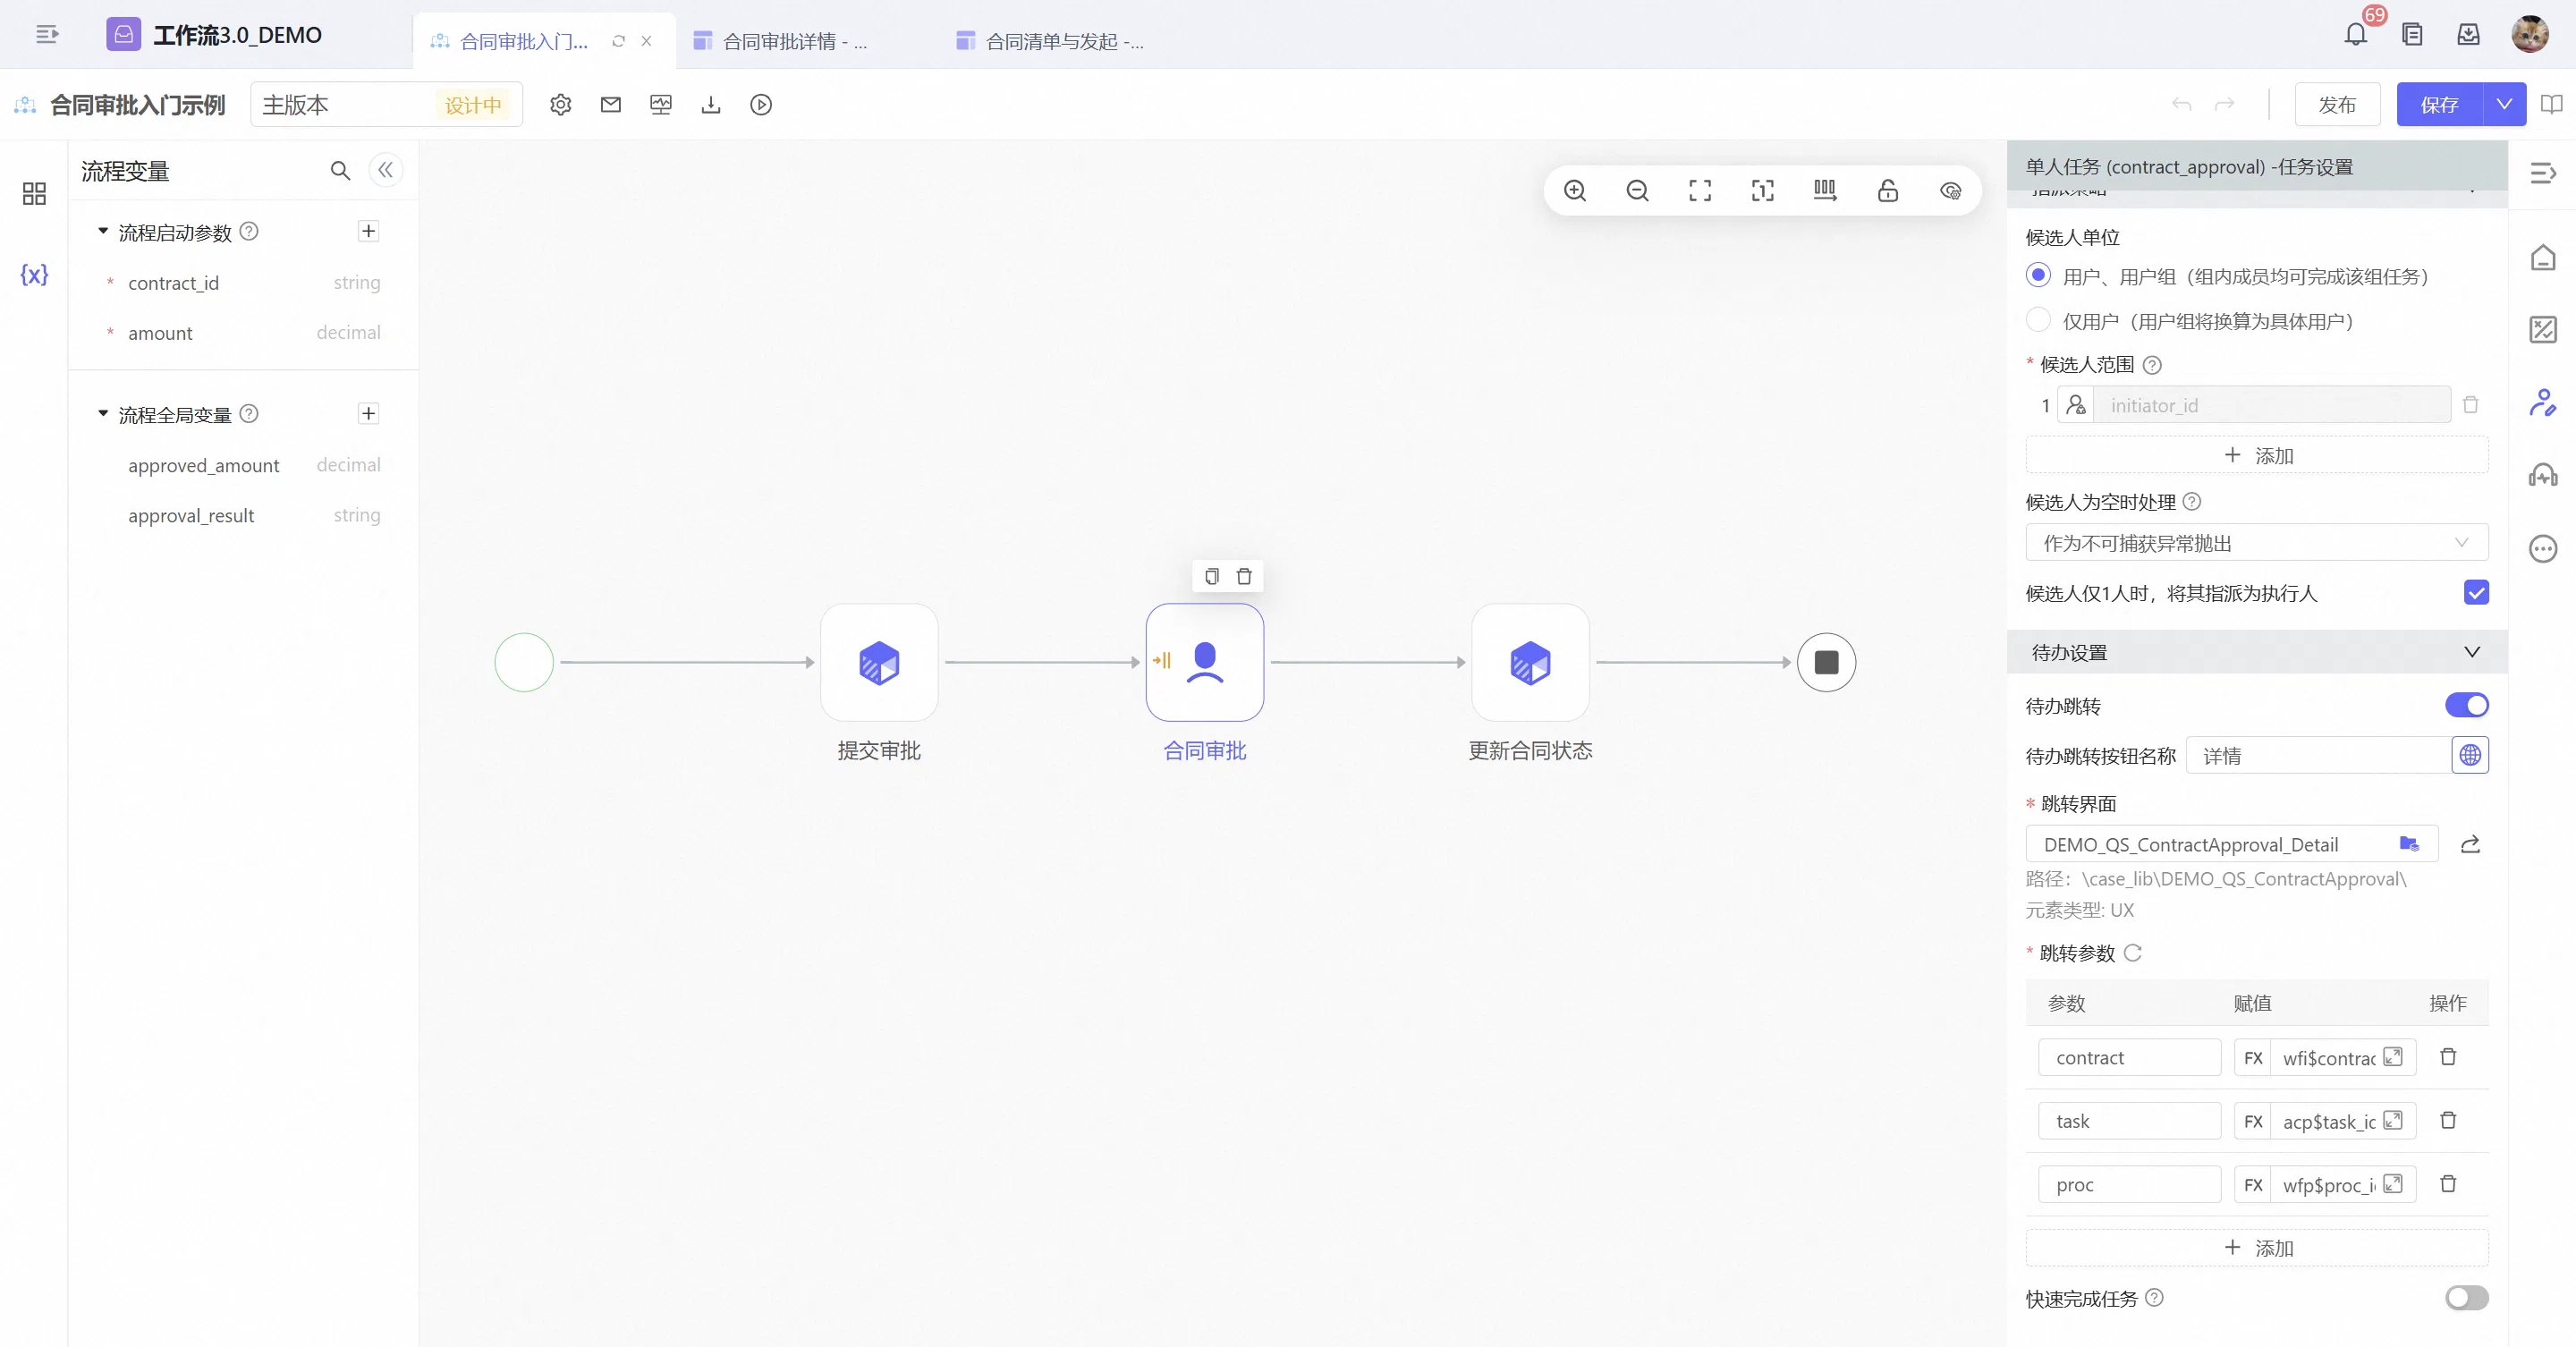Delete the selected 合同审批 node
Image resolution: width=2576 pixels, height=1347 pixels.
pos(1244,577)
